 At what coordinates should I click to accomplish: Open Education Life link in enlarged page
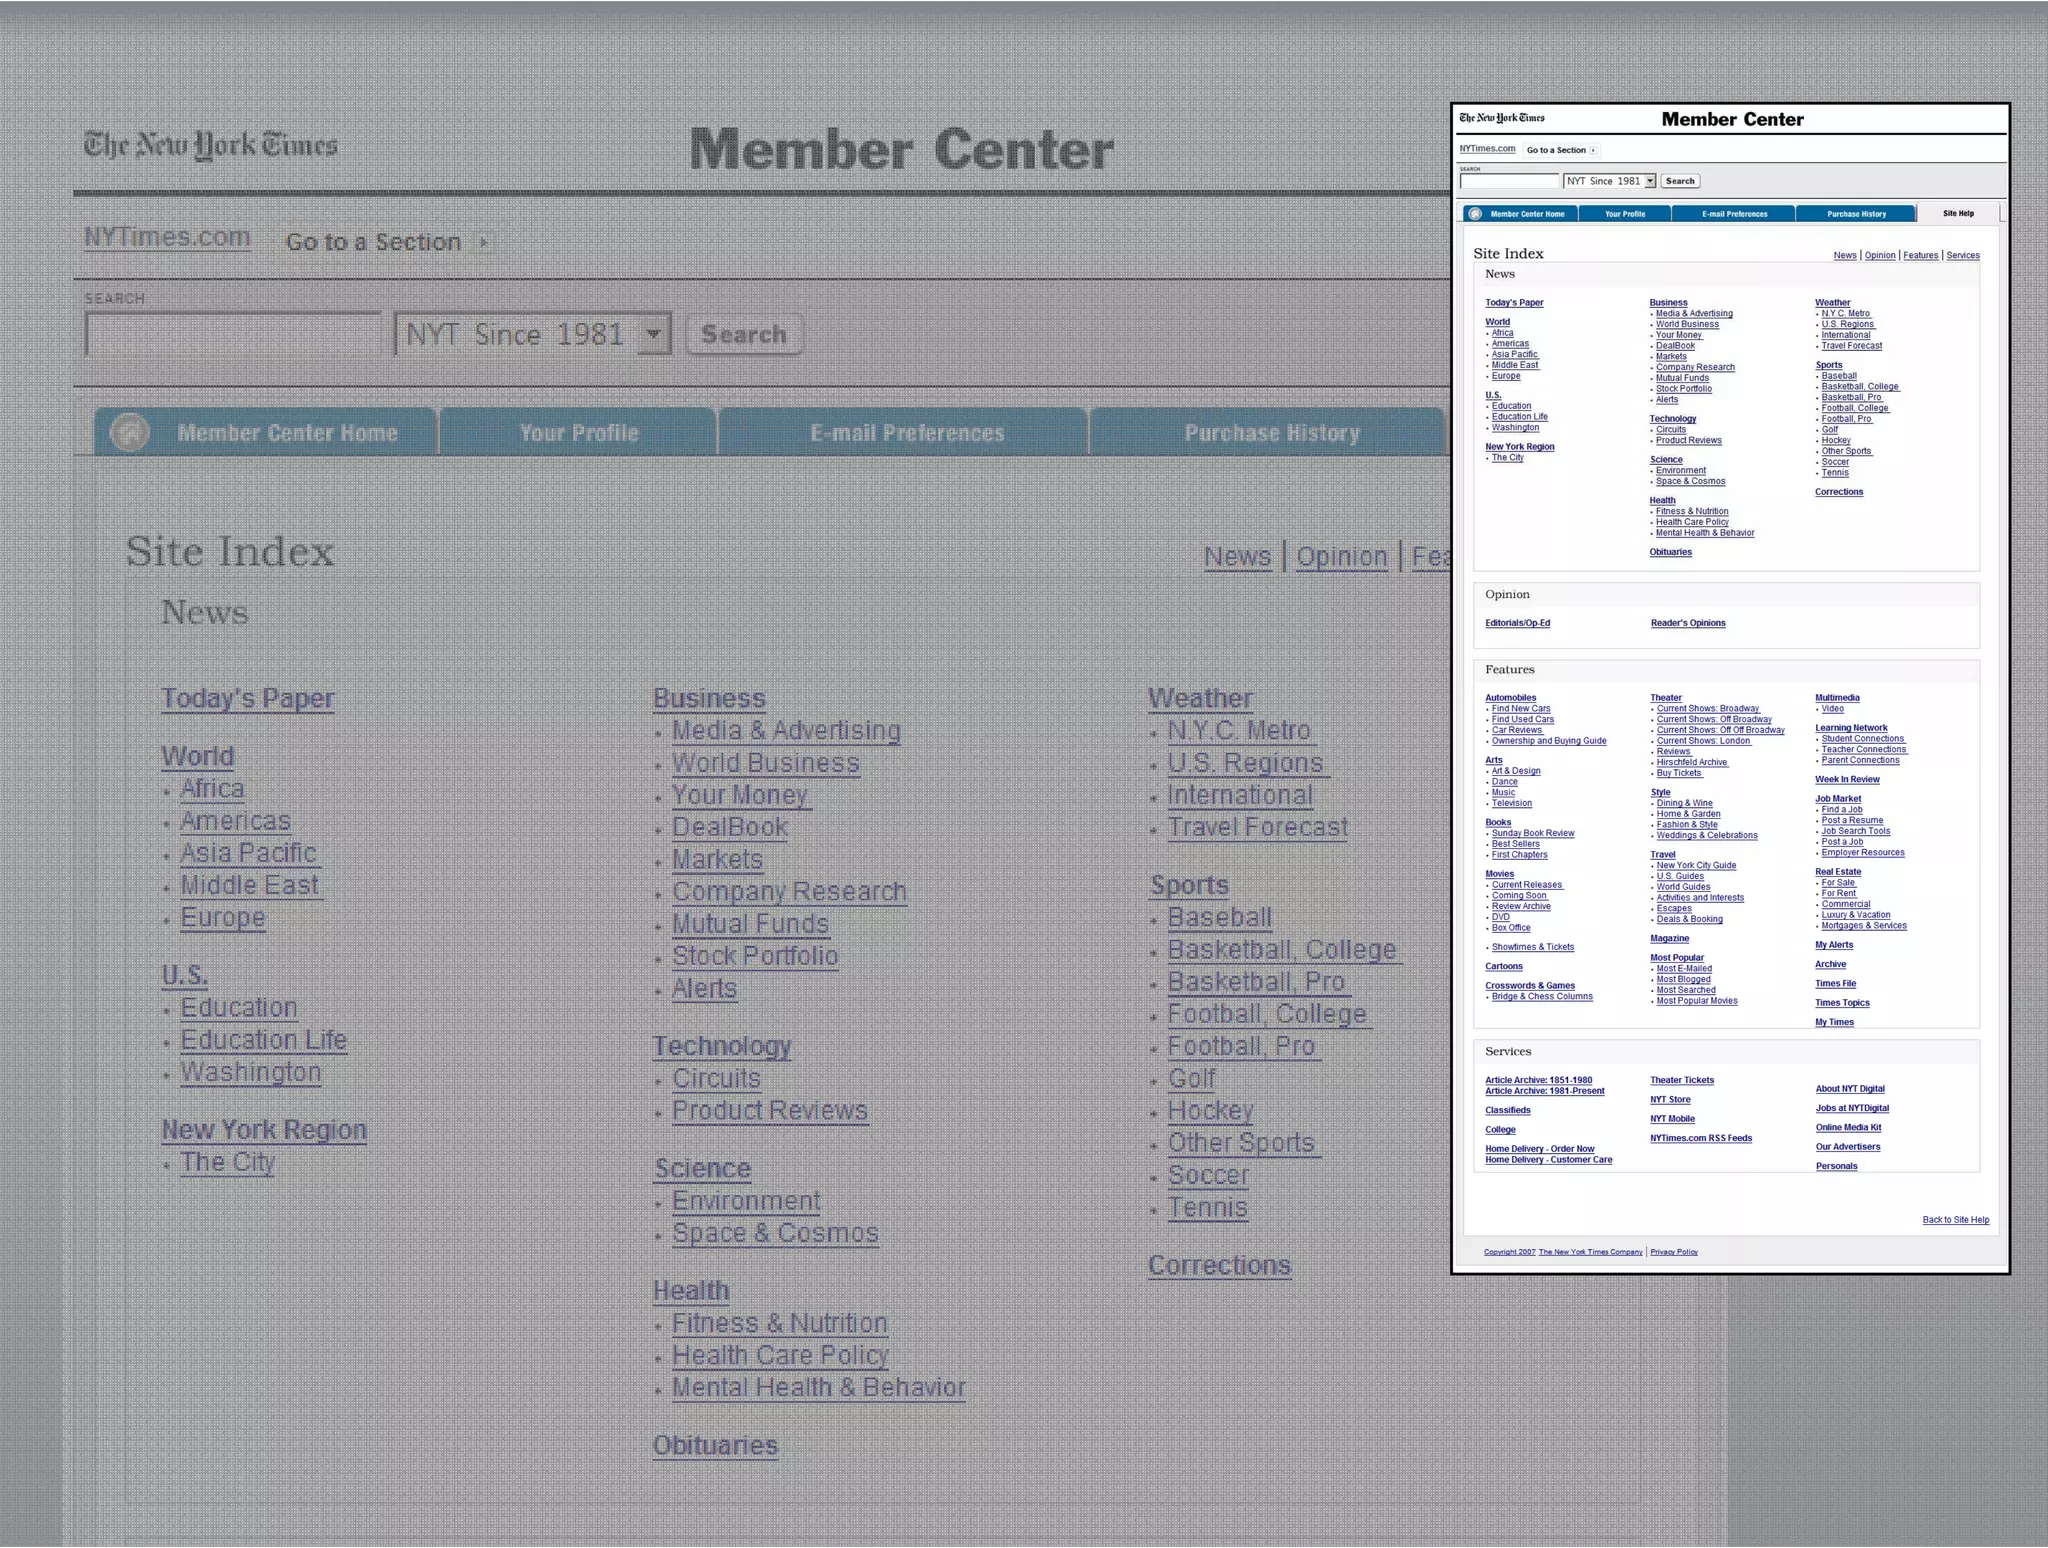pyautogui.click(x=264, y=1040)
